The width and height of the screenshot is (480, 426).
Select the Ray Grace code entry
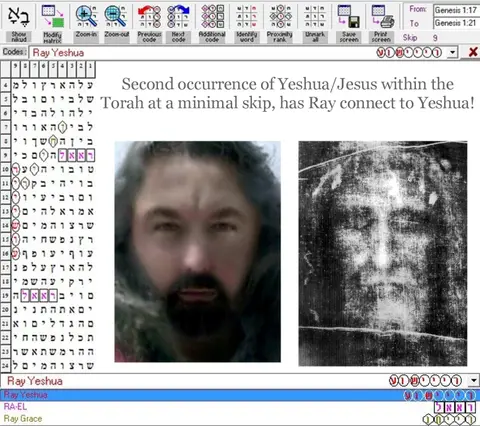coord(240,419)
